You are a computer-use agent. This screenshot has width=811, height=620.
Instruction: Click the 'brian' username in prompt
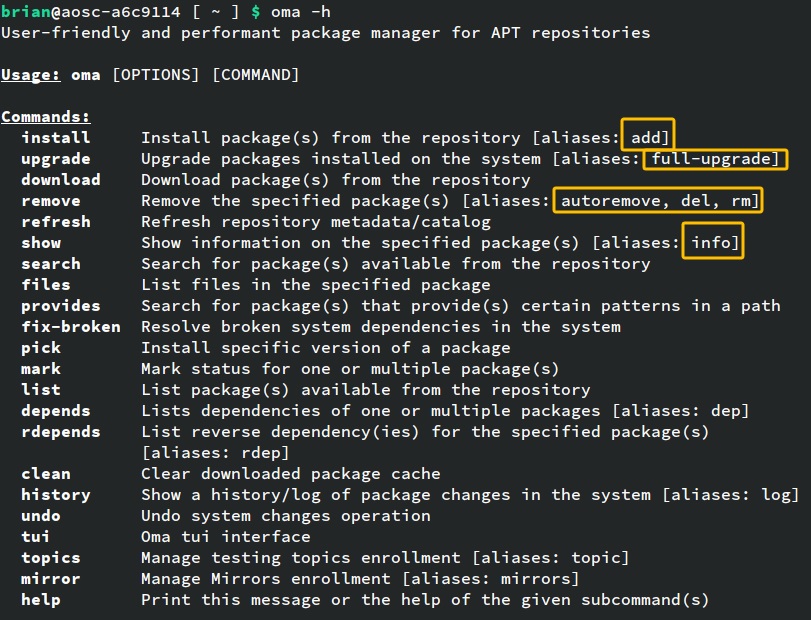[x=25, y=11]
